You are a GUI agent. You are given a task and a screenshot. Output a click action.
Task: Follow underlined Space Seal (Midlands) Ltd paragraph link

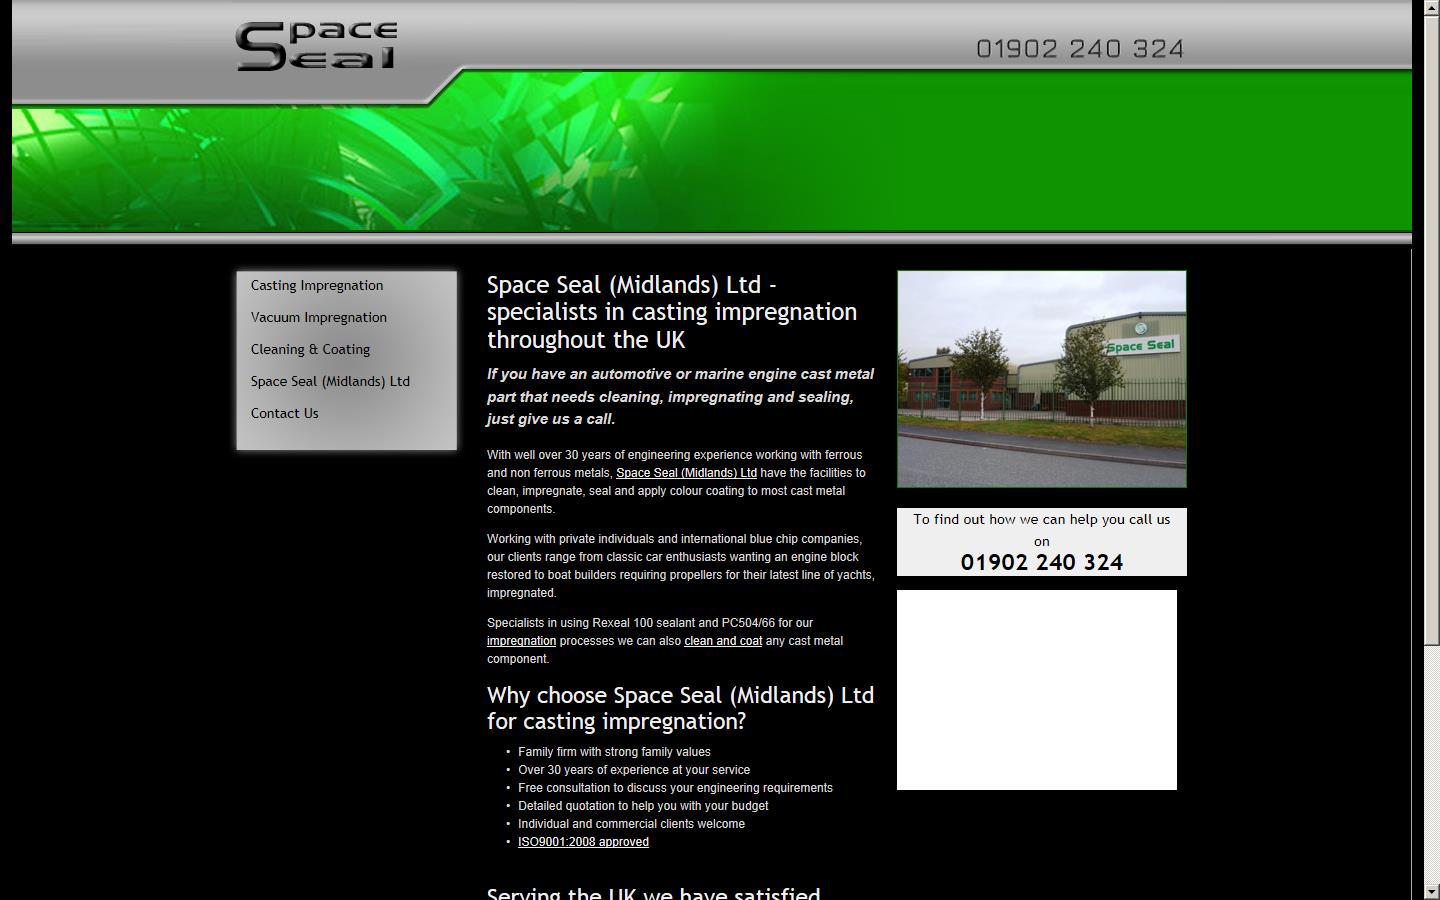686,473
